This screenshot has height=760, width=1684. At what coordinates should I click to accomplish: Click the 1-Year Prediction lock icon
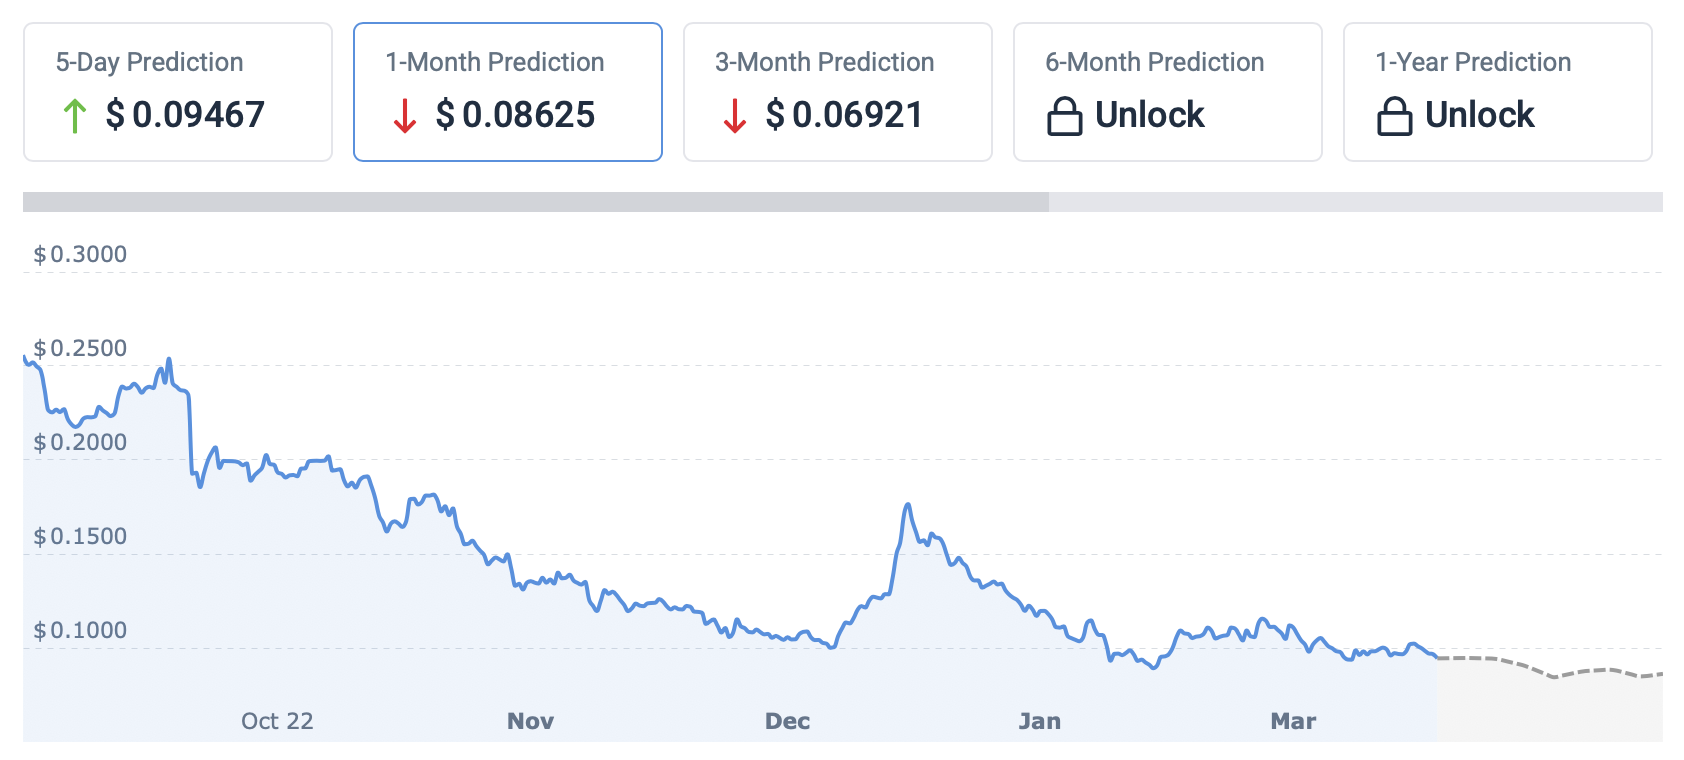(1394, 116)
